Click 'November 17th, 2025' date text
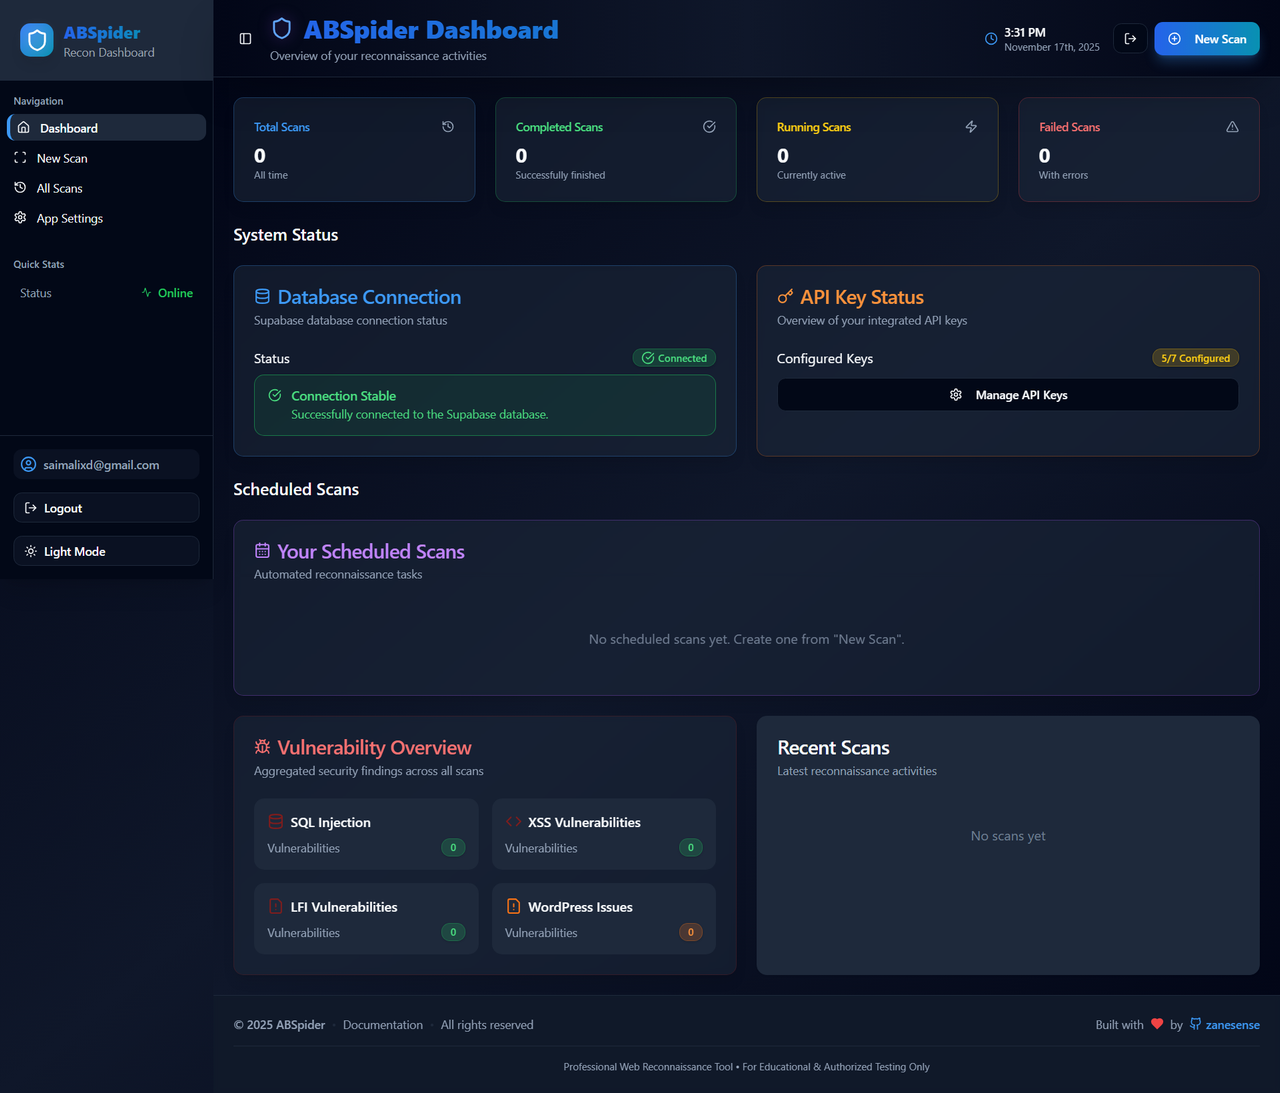The height and width of the screenshot is (1093, 1280). point(1052,47)
